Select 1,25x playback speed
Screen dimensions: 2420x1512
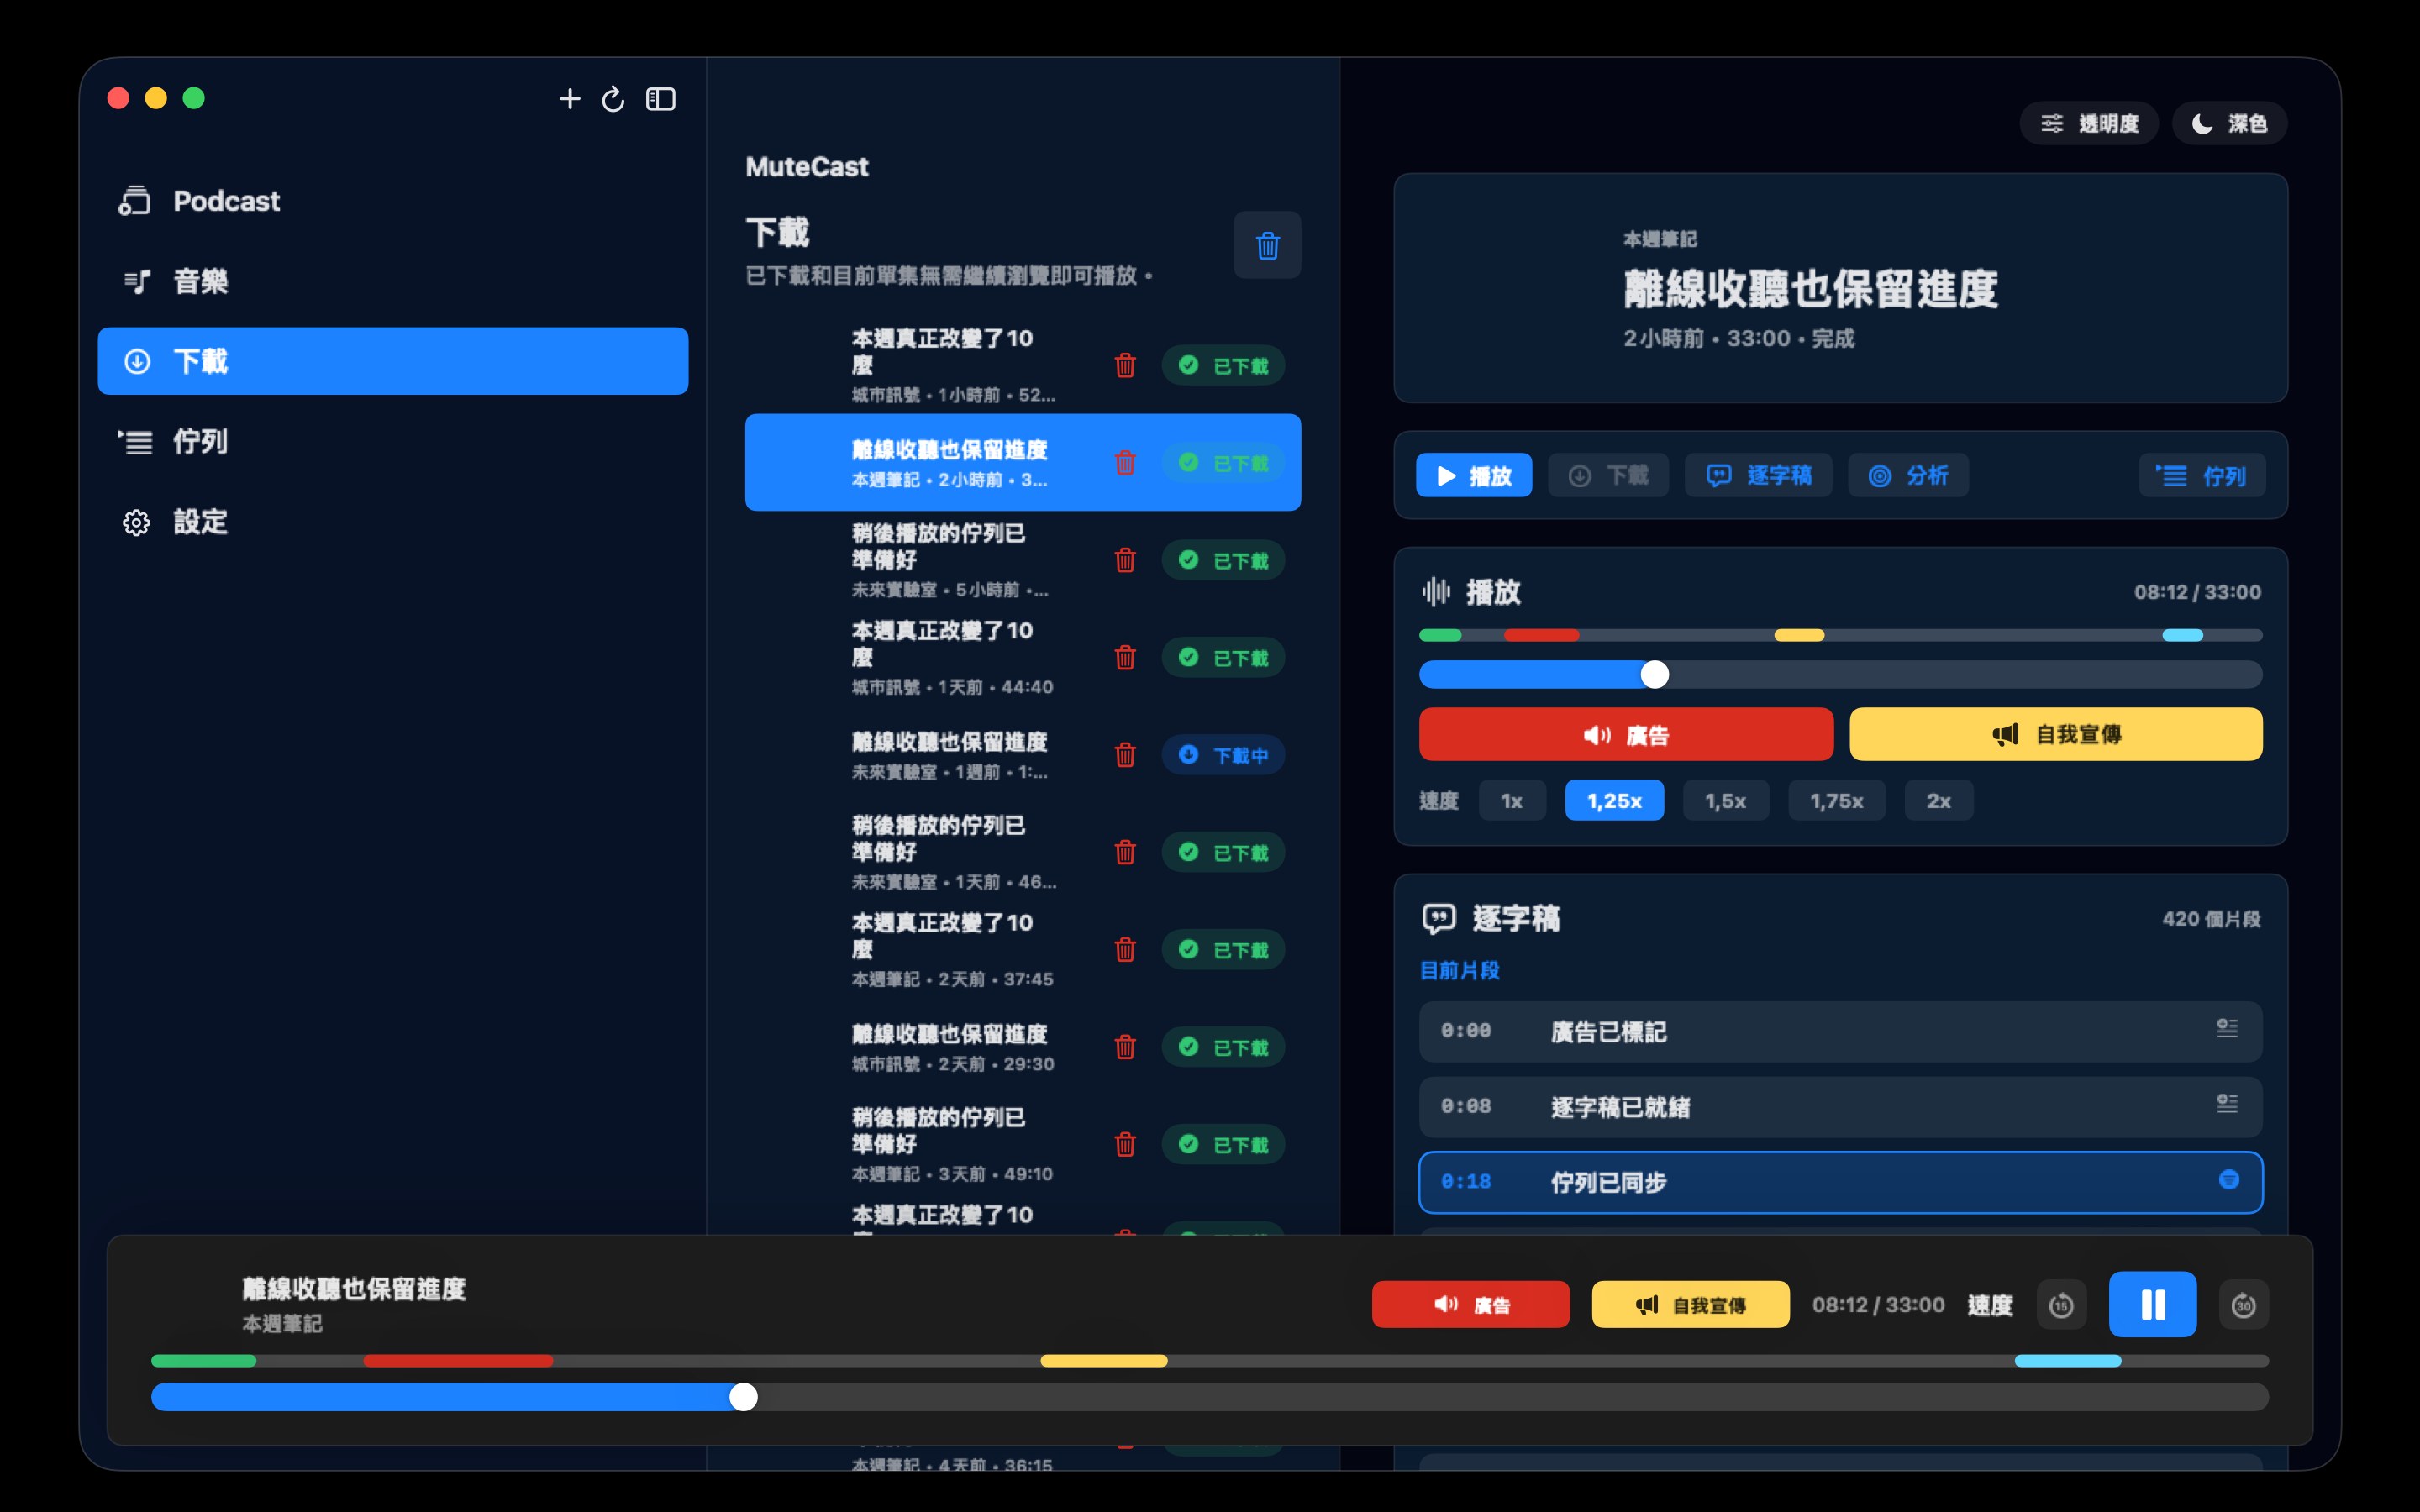(x=1614, y=801)
